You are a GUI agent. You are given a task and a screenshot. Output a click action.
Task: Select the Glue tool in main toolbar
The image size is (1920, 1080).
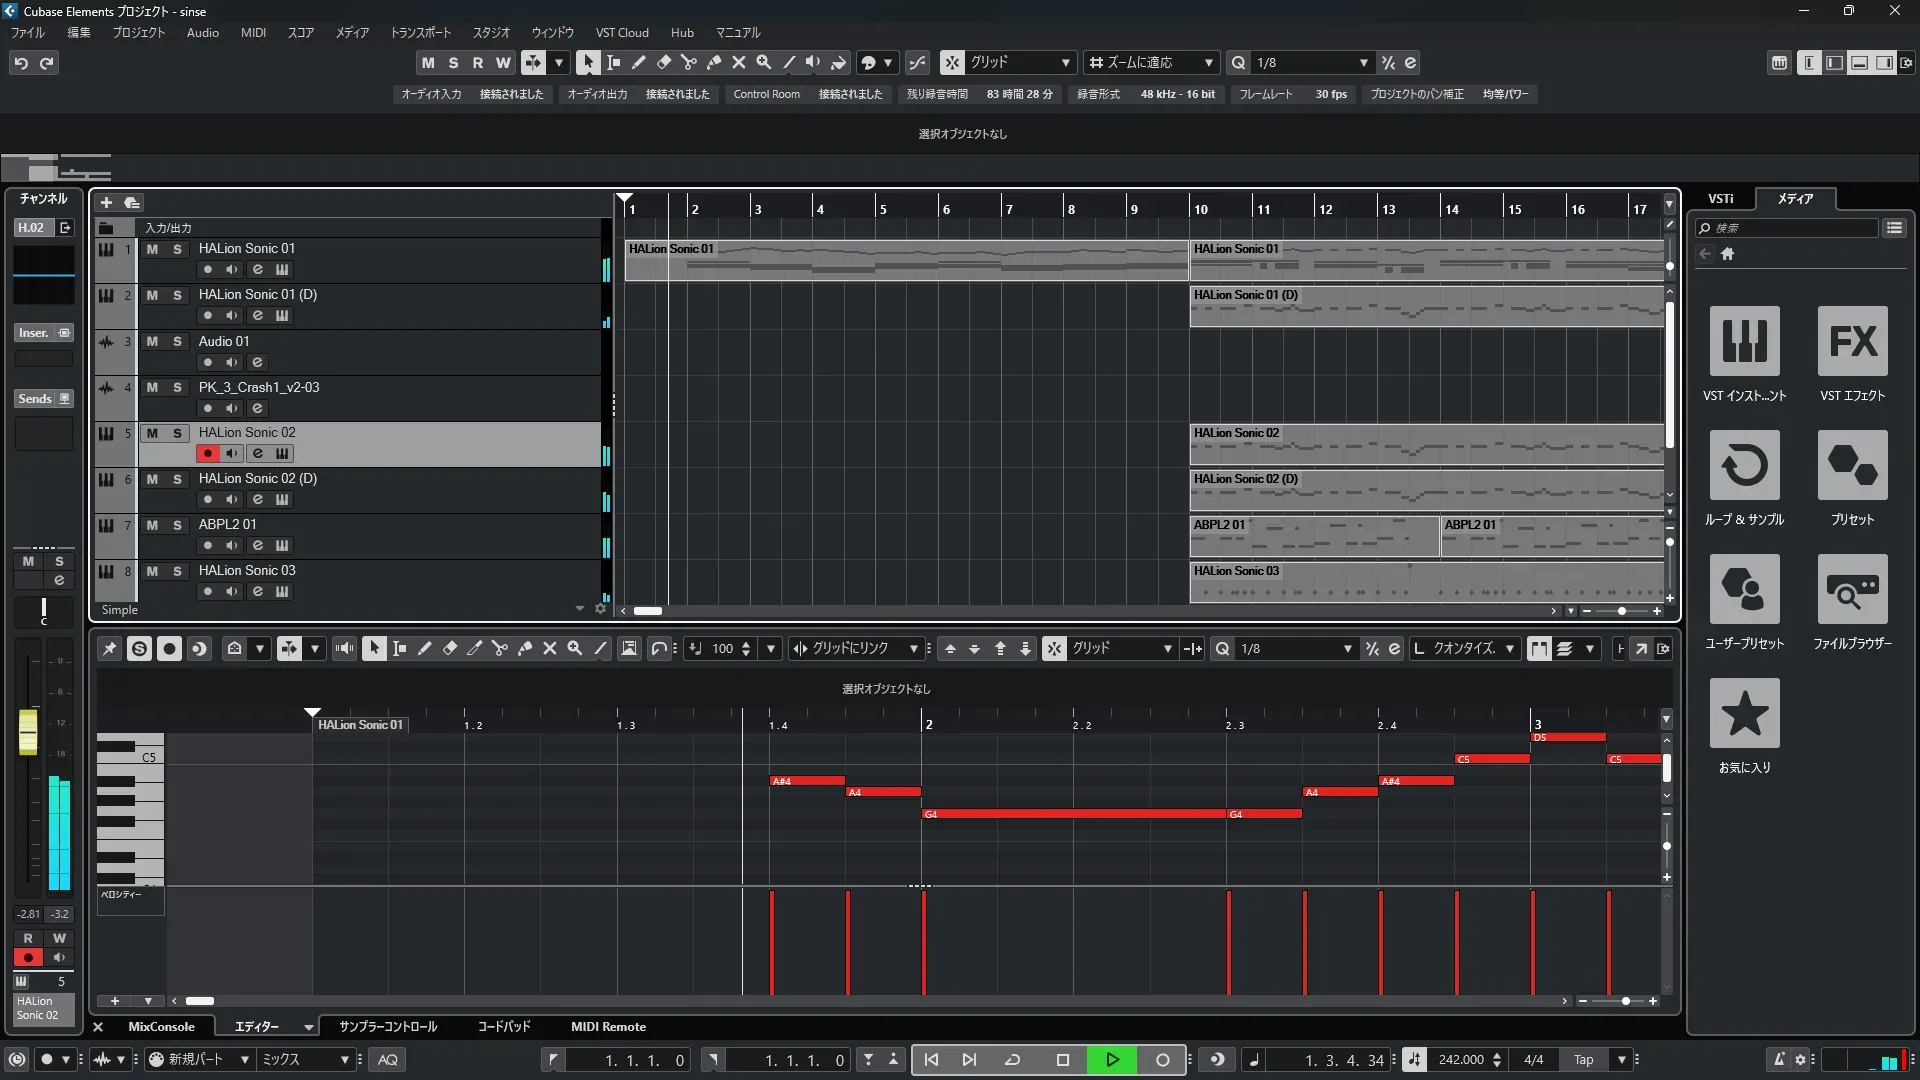pyautogui.click(x=714, y=62)
